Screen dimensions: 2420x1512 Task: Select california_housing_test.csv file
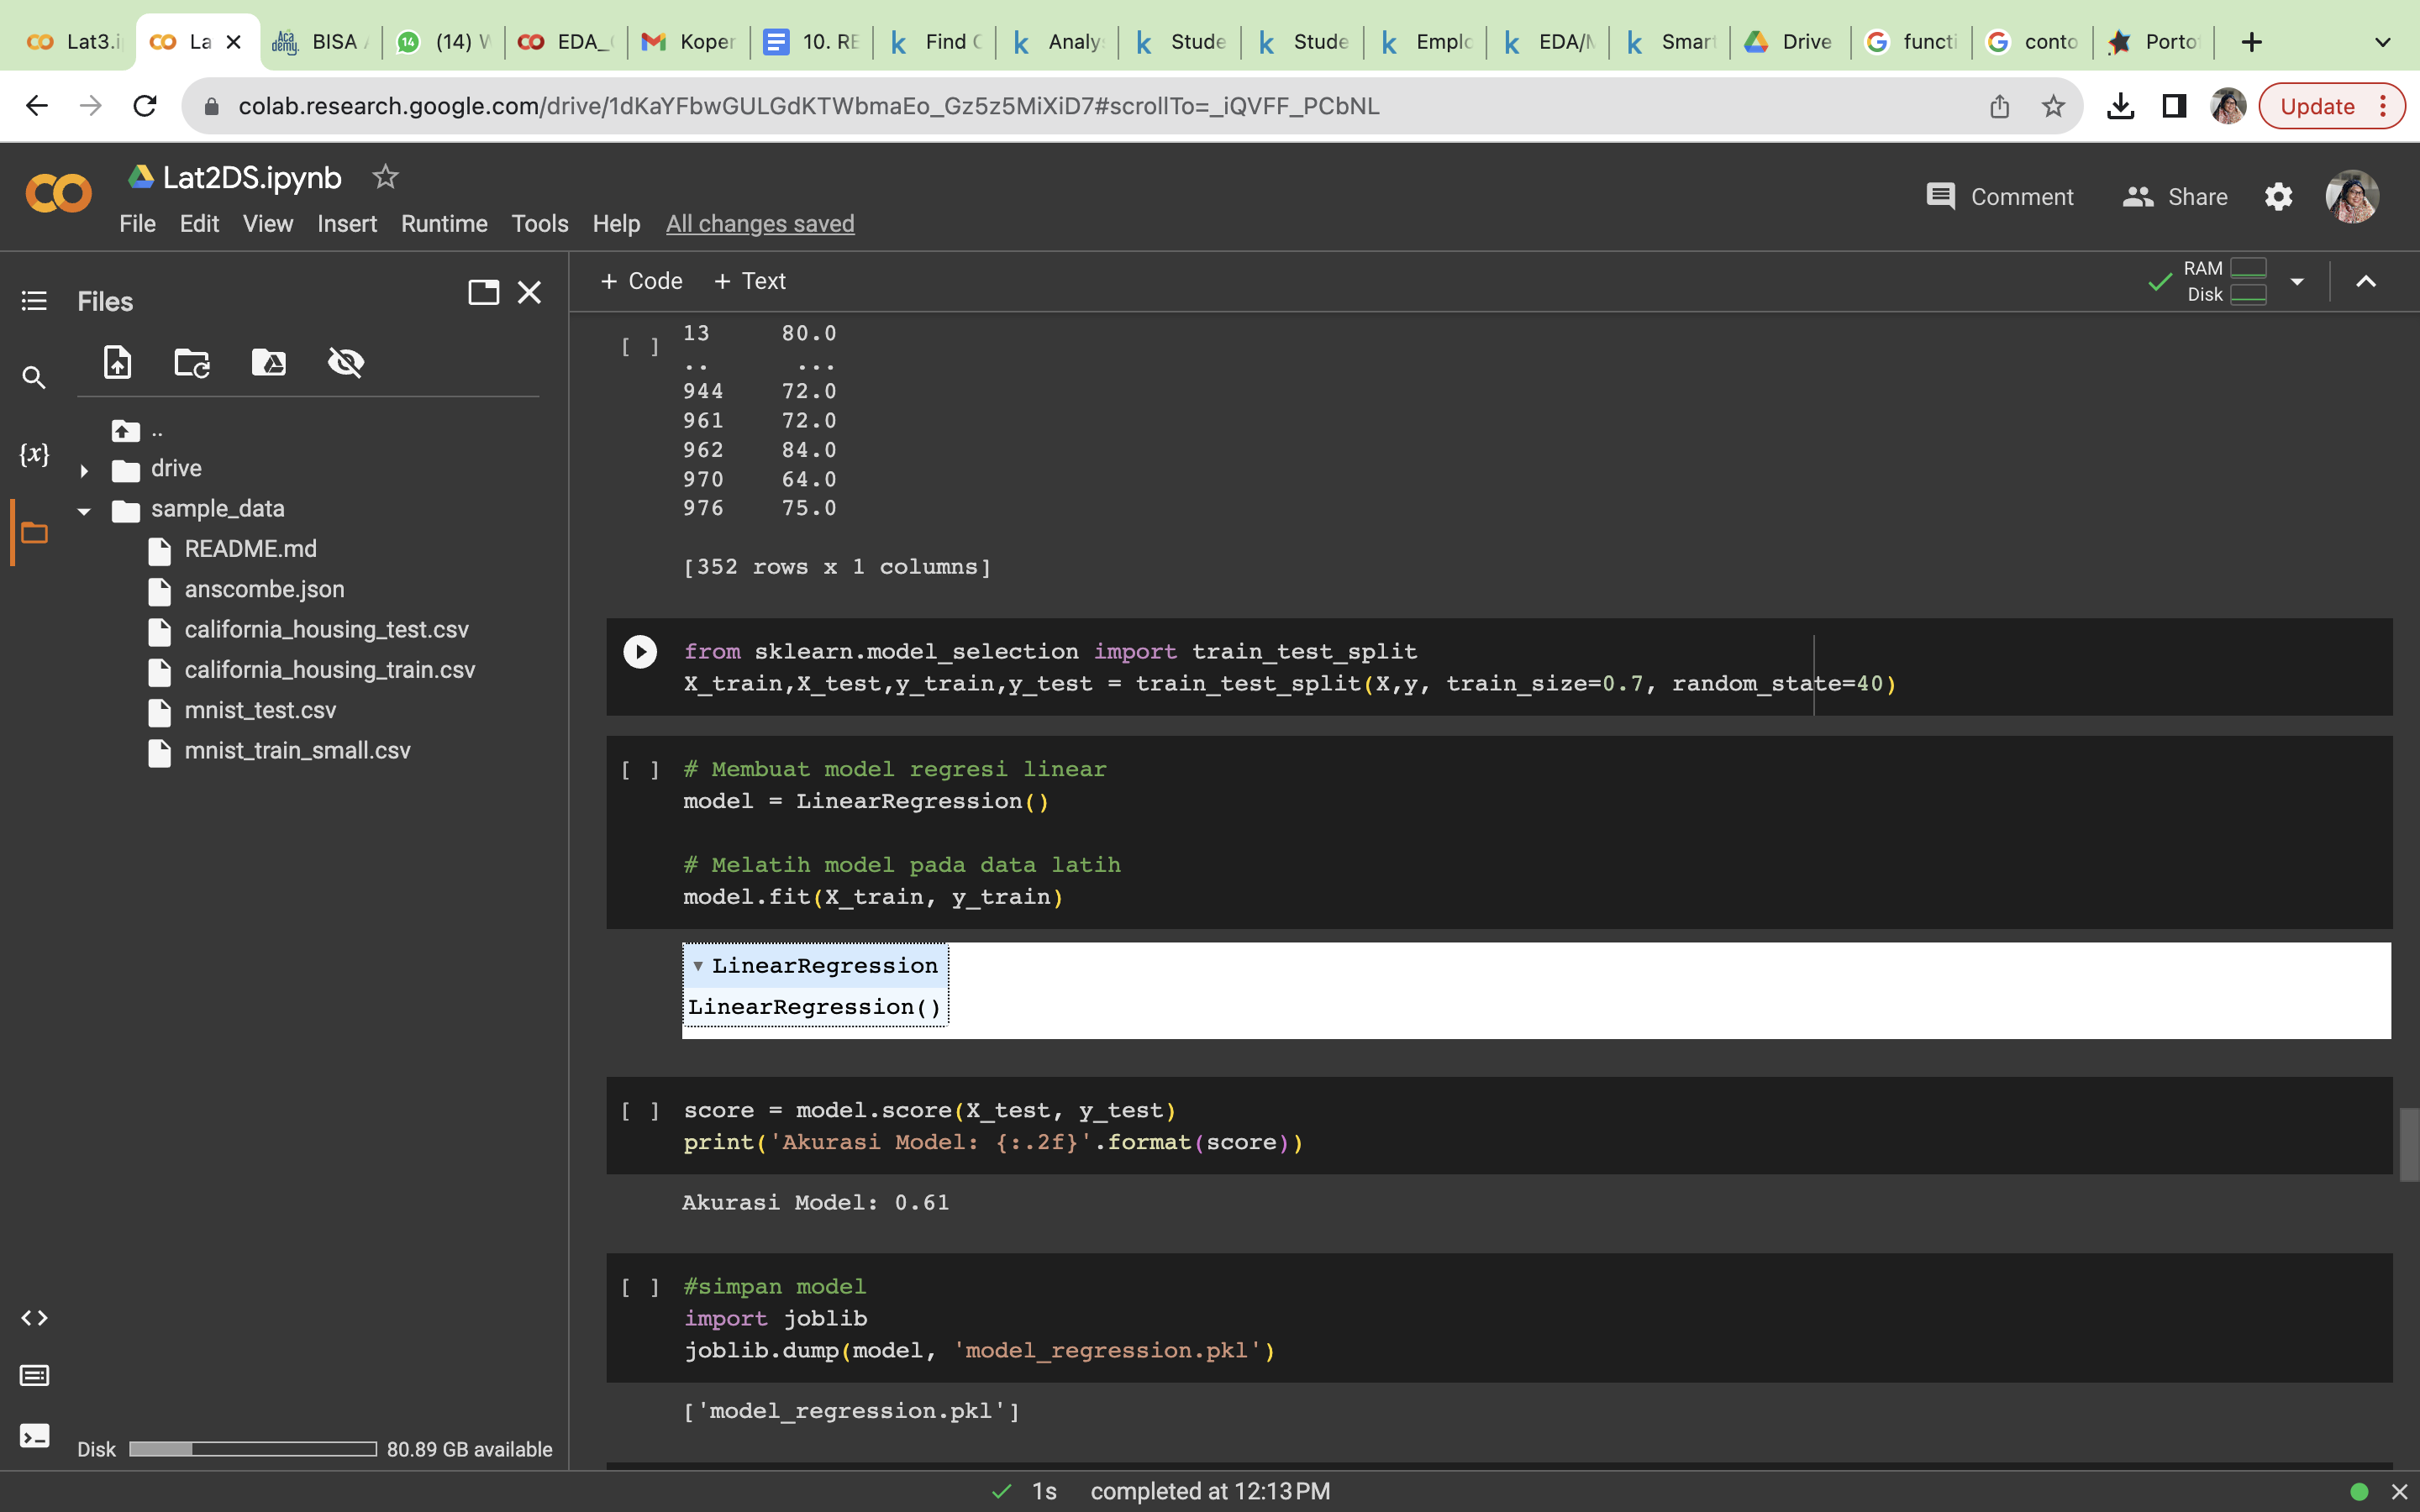[x=326, y=629]
